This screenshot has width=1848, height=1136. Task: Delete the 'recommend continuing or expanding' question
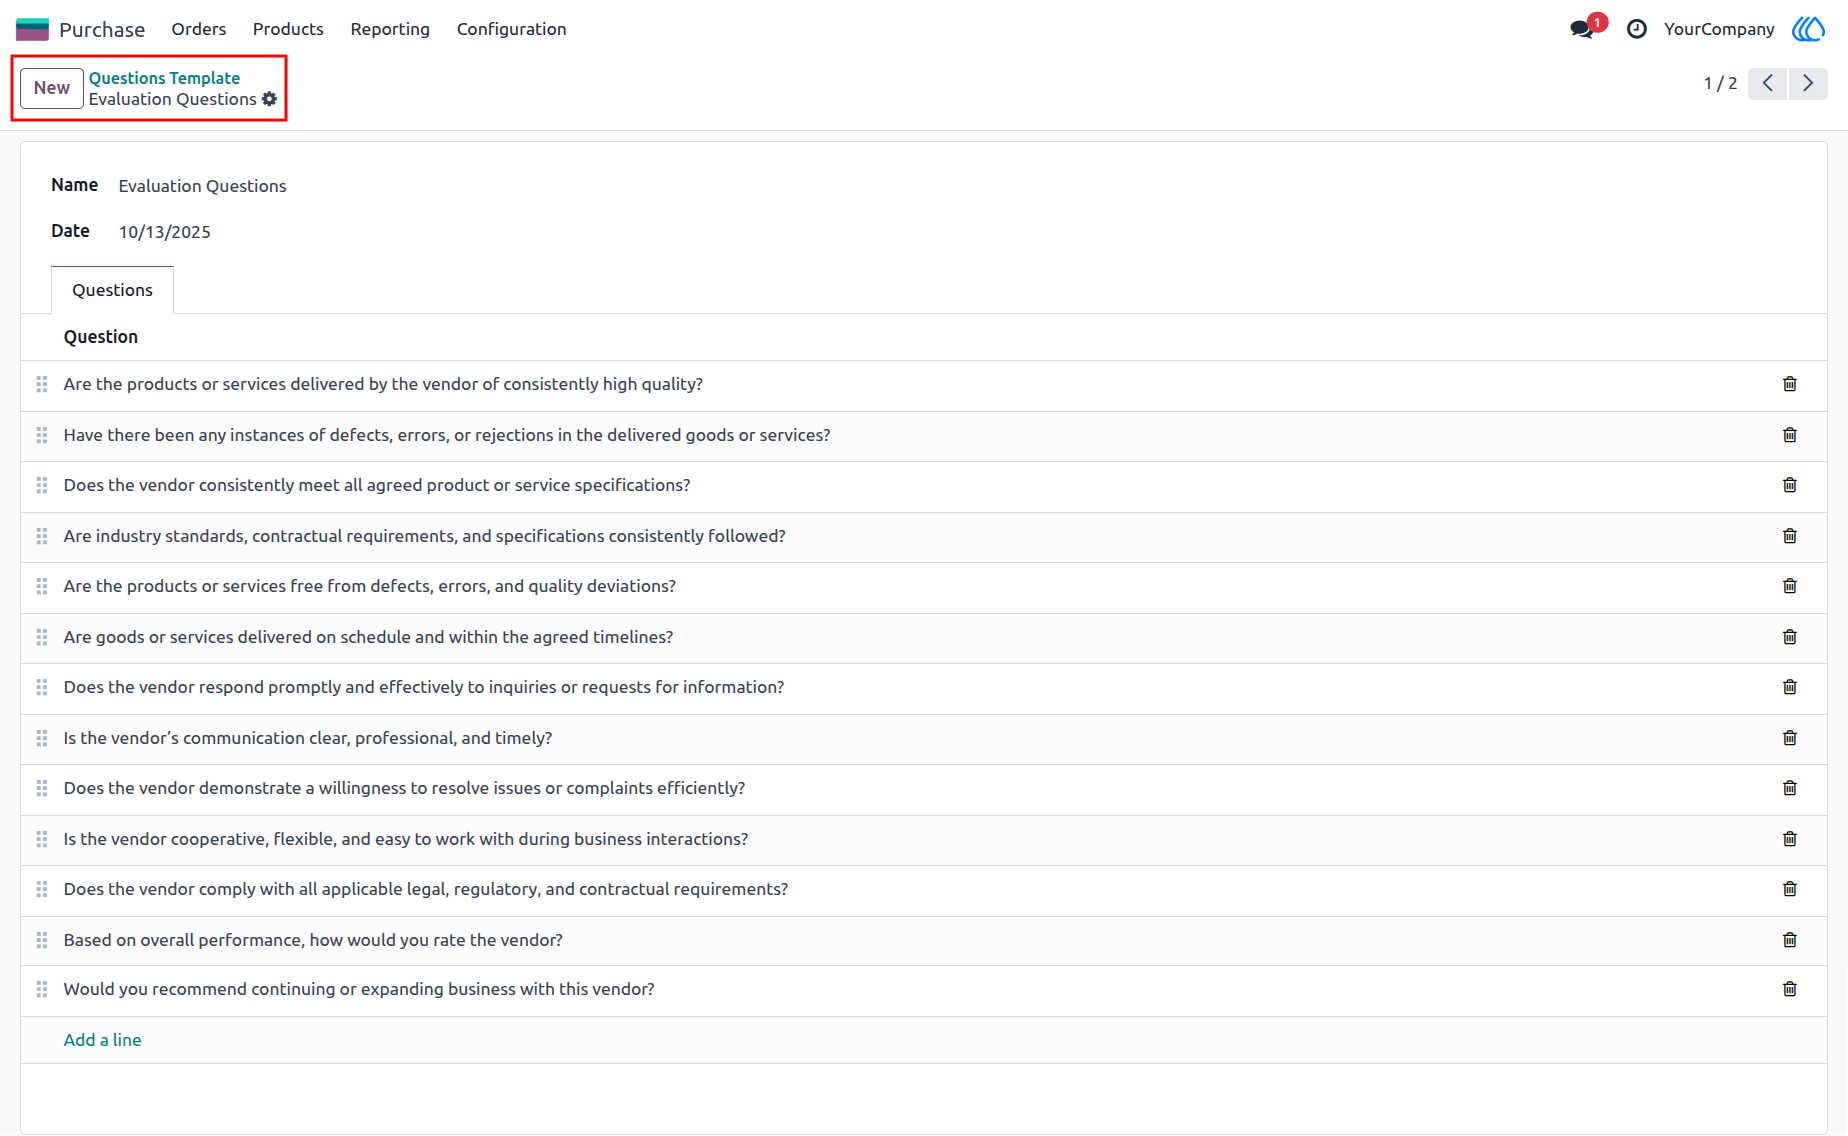(x=1790, y=989)
